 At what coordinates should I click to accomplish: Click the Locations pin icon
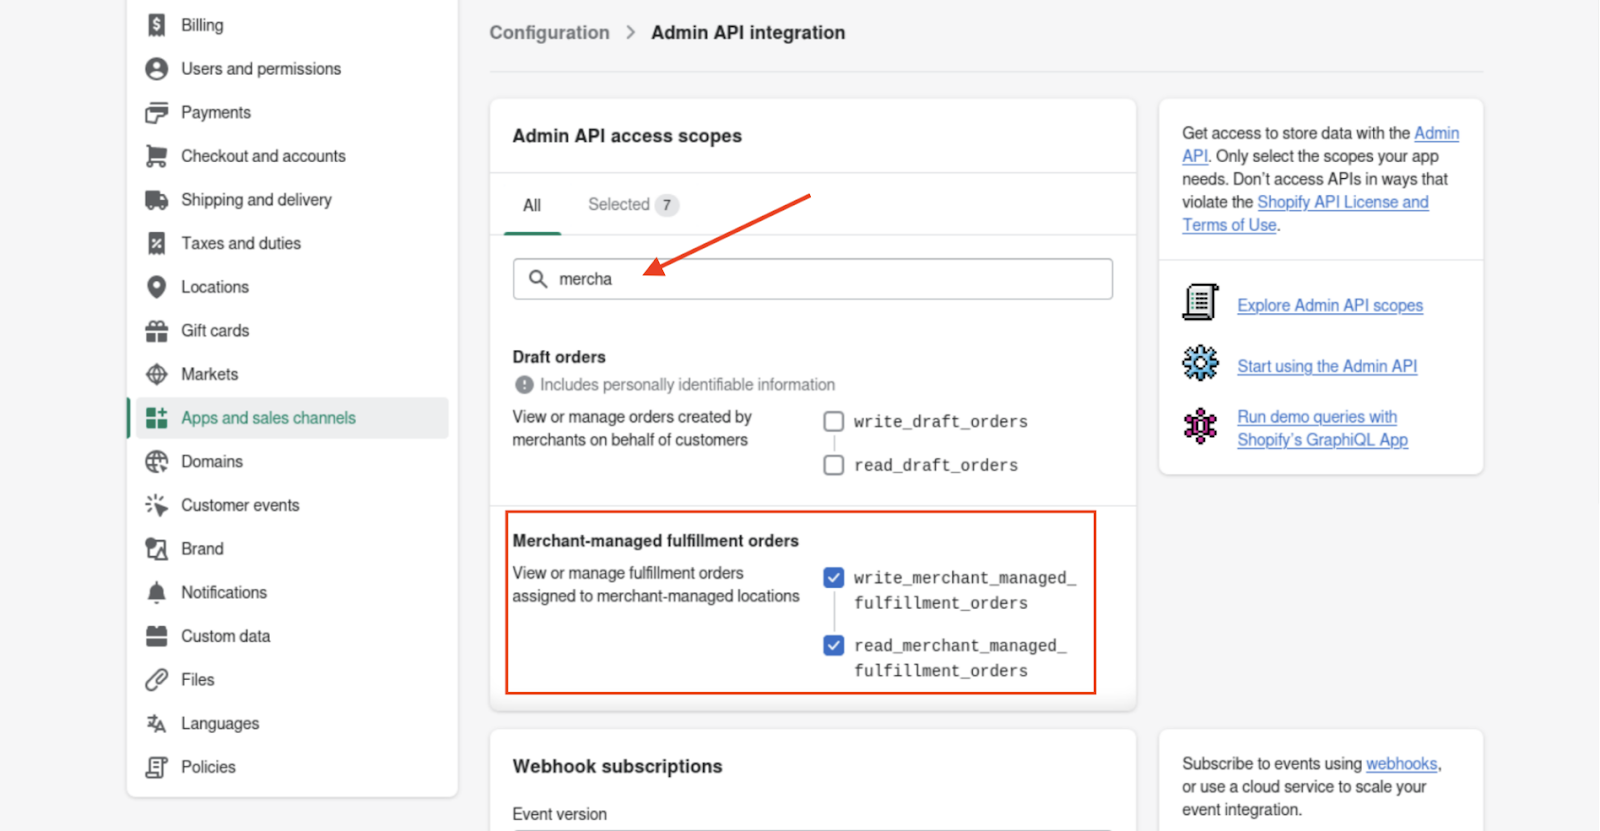coord(157,287)
